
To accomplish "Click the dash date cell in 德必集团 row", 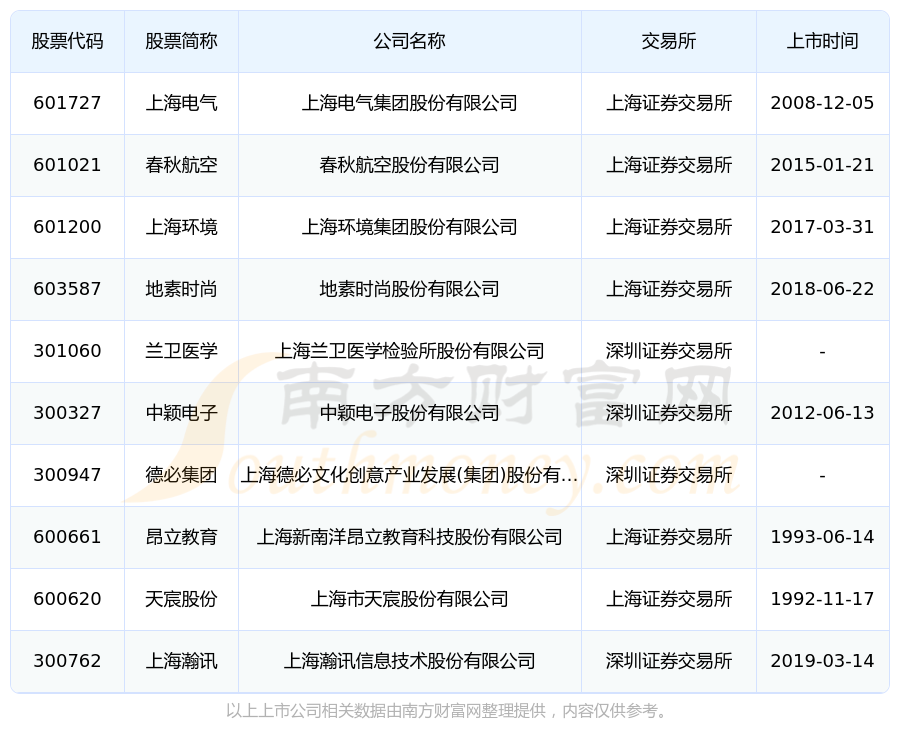I will click(x=823, y=476).
